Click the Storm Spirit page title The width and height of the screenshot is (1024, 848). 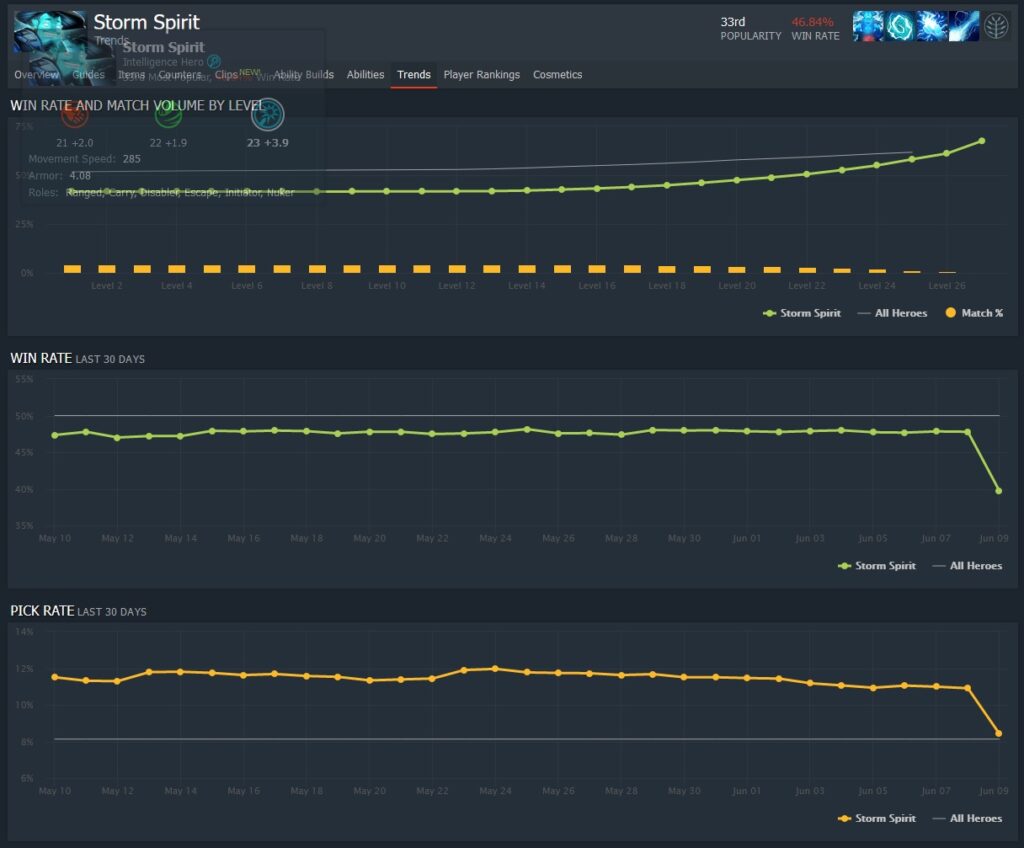pyautogui.click(x=146, y=22)
